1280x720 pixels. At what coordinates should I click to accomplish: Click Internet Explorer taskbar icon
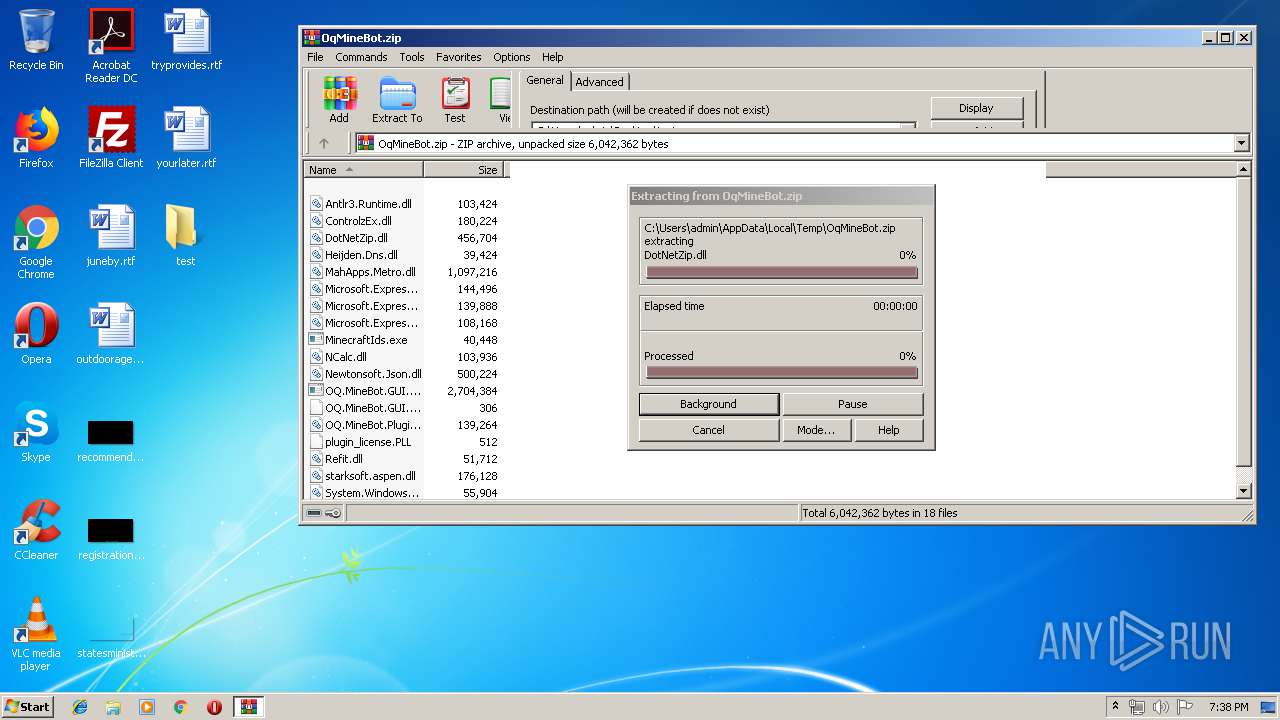(x=80, y=707)
